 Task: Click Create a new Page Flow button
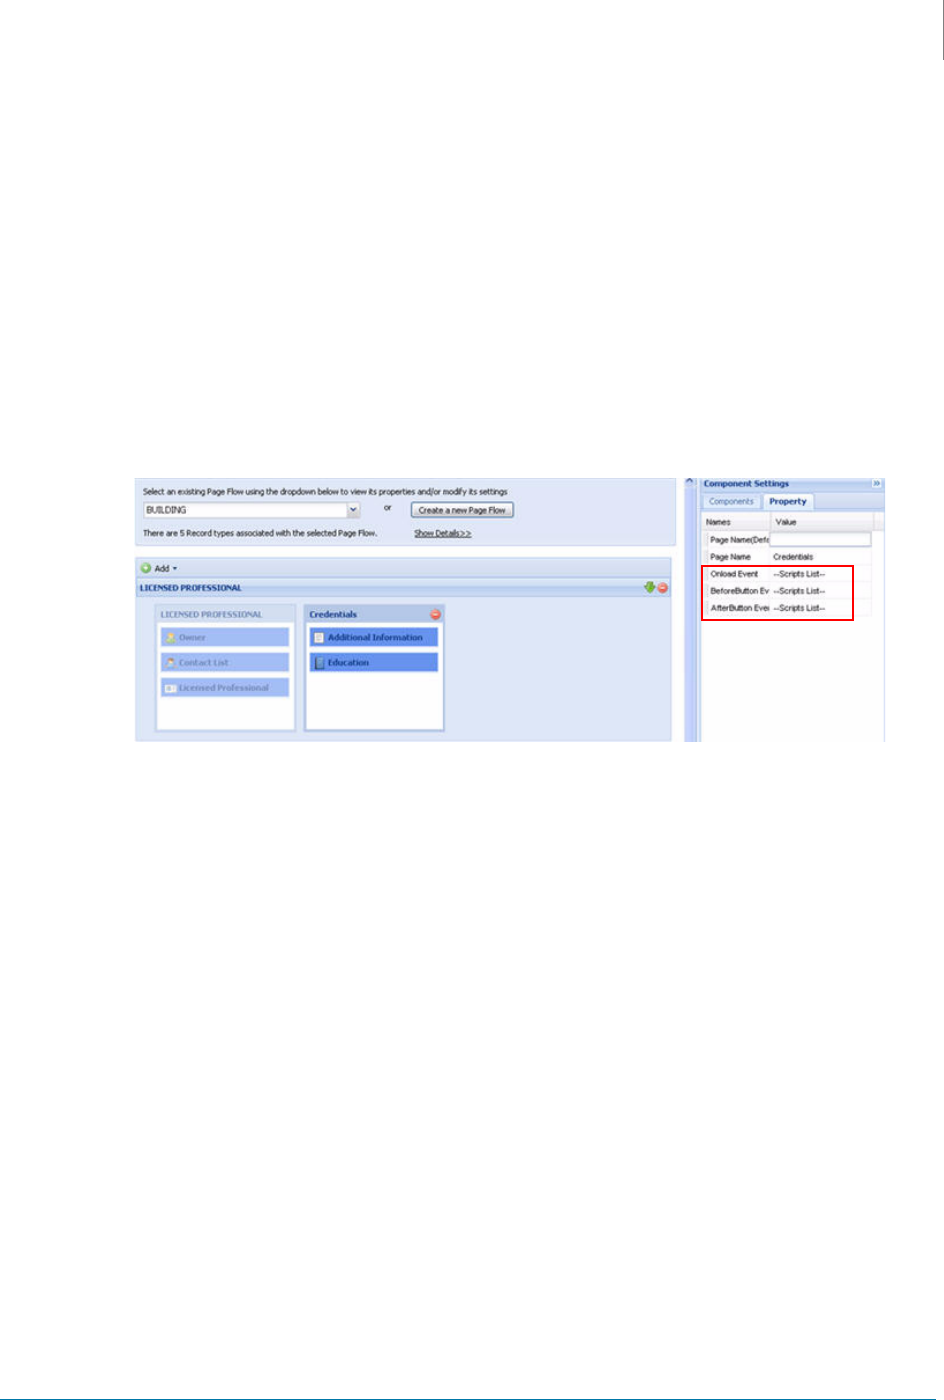point(462,510)
